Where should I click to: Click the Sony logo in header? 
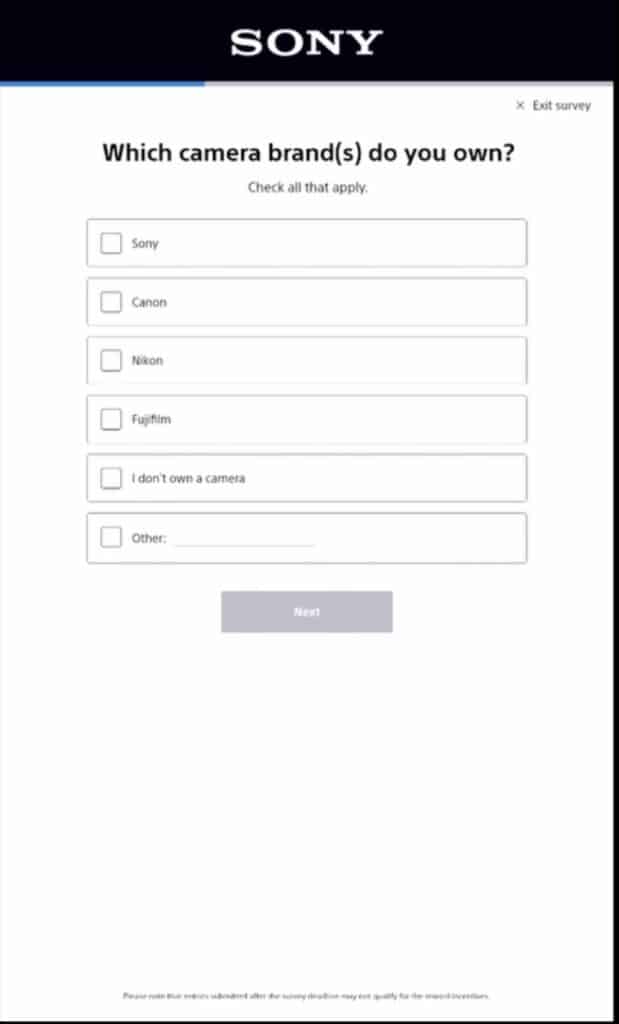pos(307,43)
